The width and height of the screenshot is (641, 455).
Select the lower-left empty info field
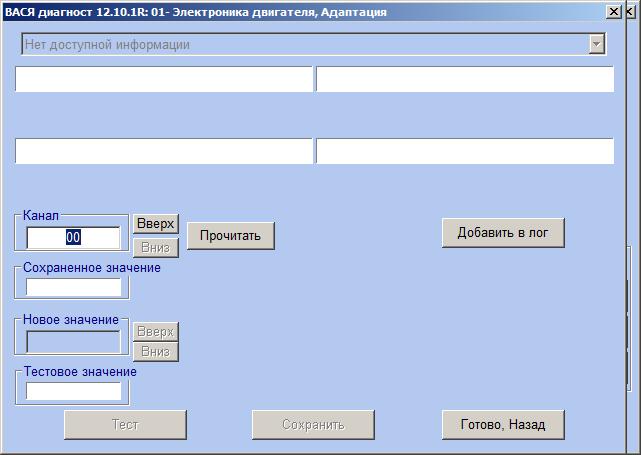point(164,151)
